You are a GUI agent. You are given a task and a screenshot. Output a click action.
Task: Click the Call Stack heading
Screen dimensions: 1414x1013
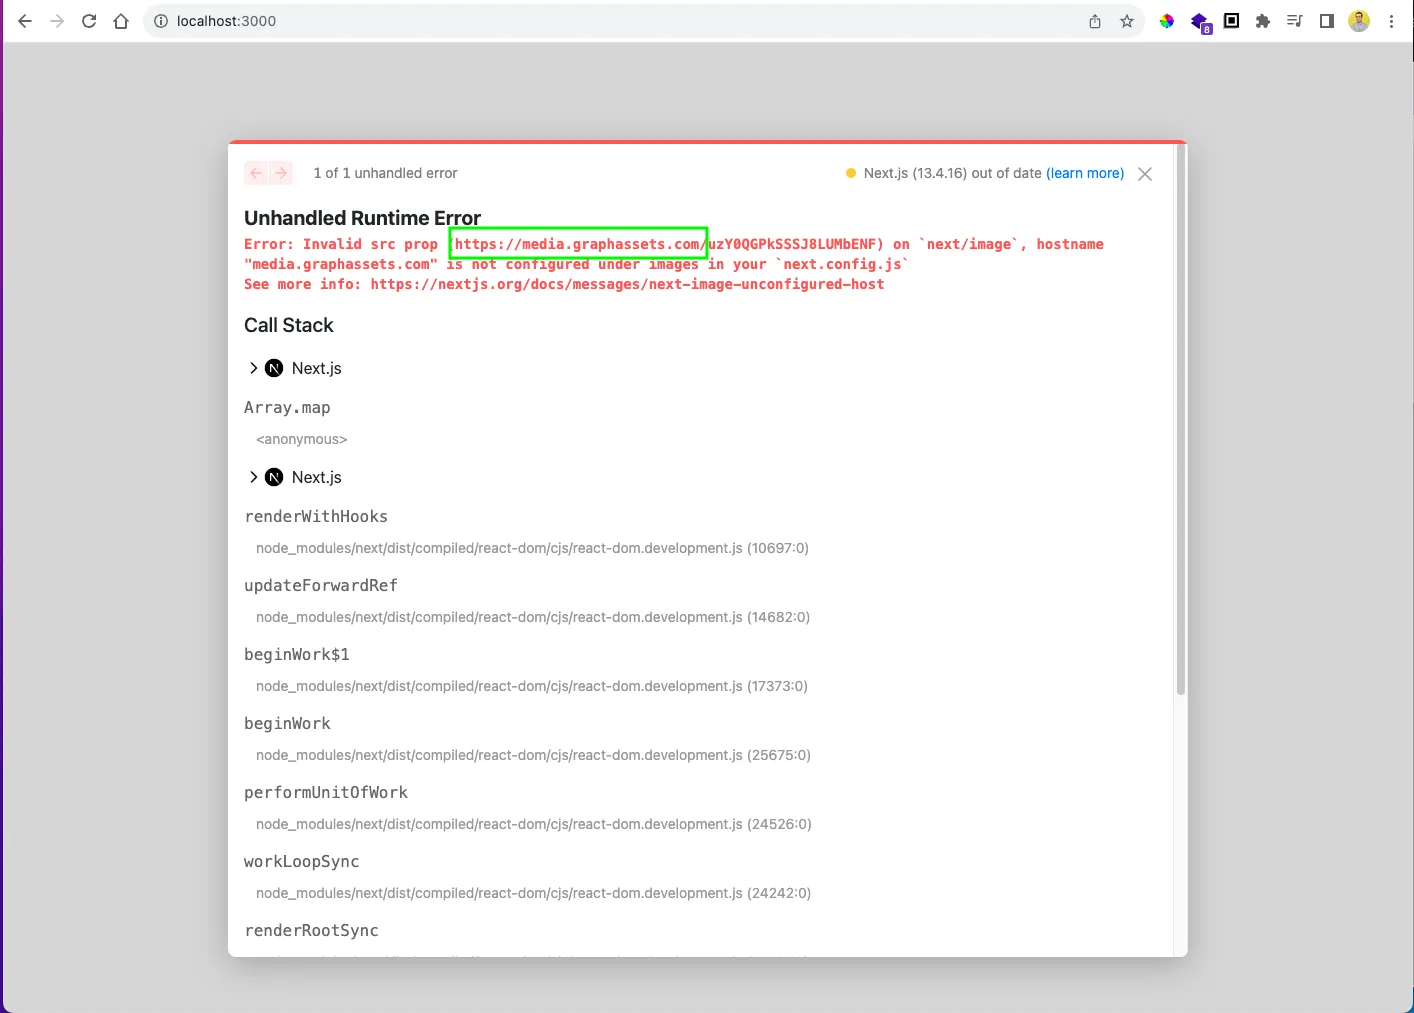(289, 325)
